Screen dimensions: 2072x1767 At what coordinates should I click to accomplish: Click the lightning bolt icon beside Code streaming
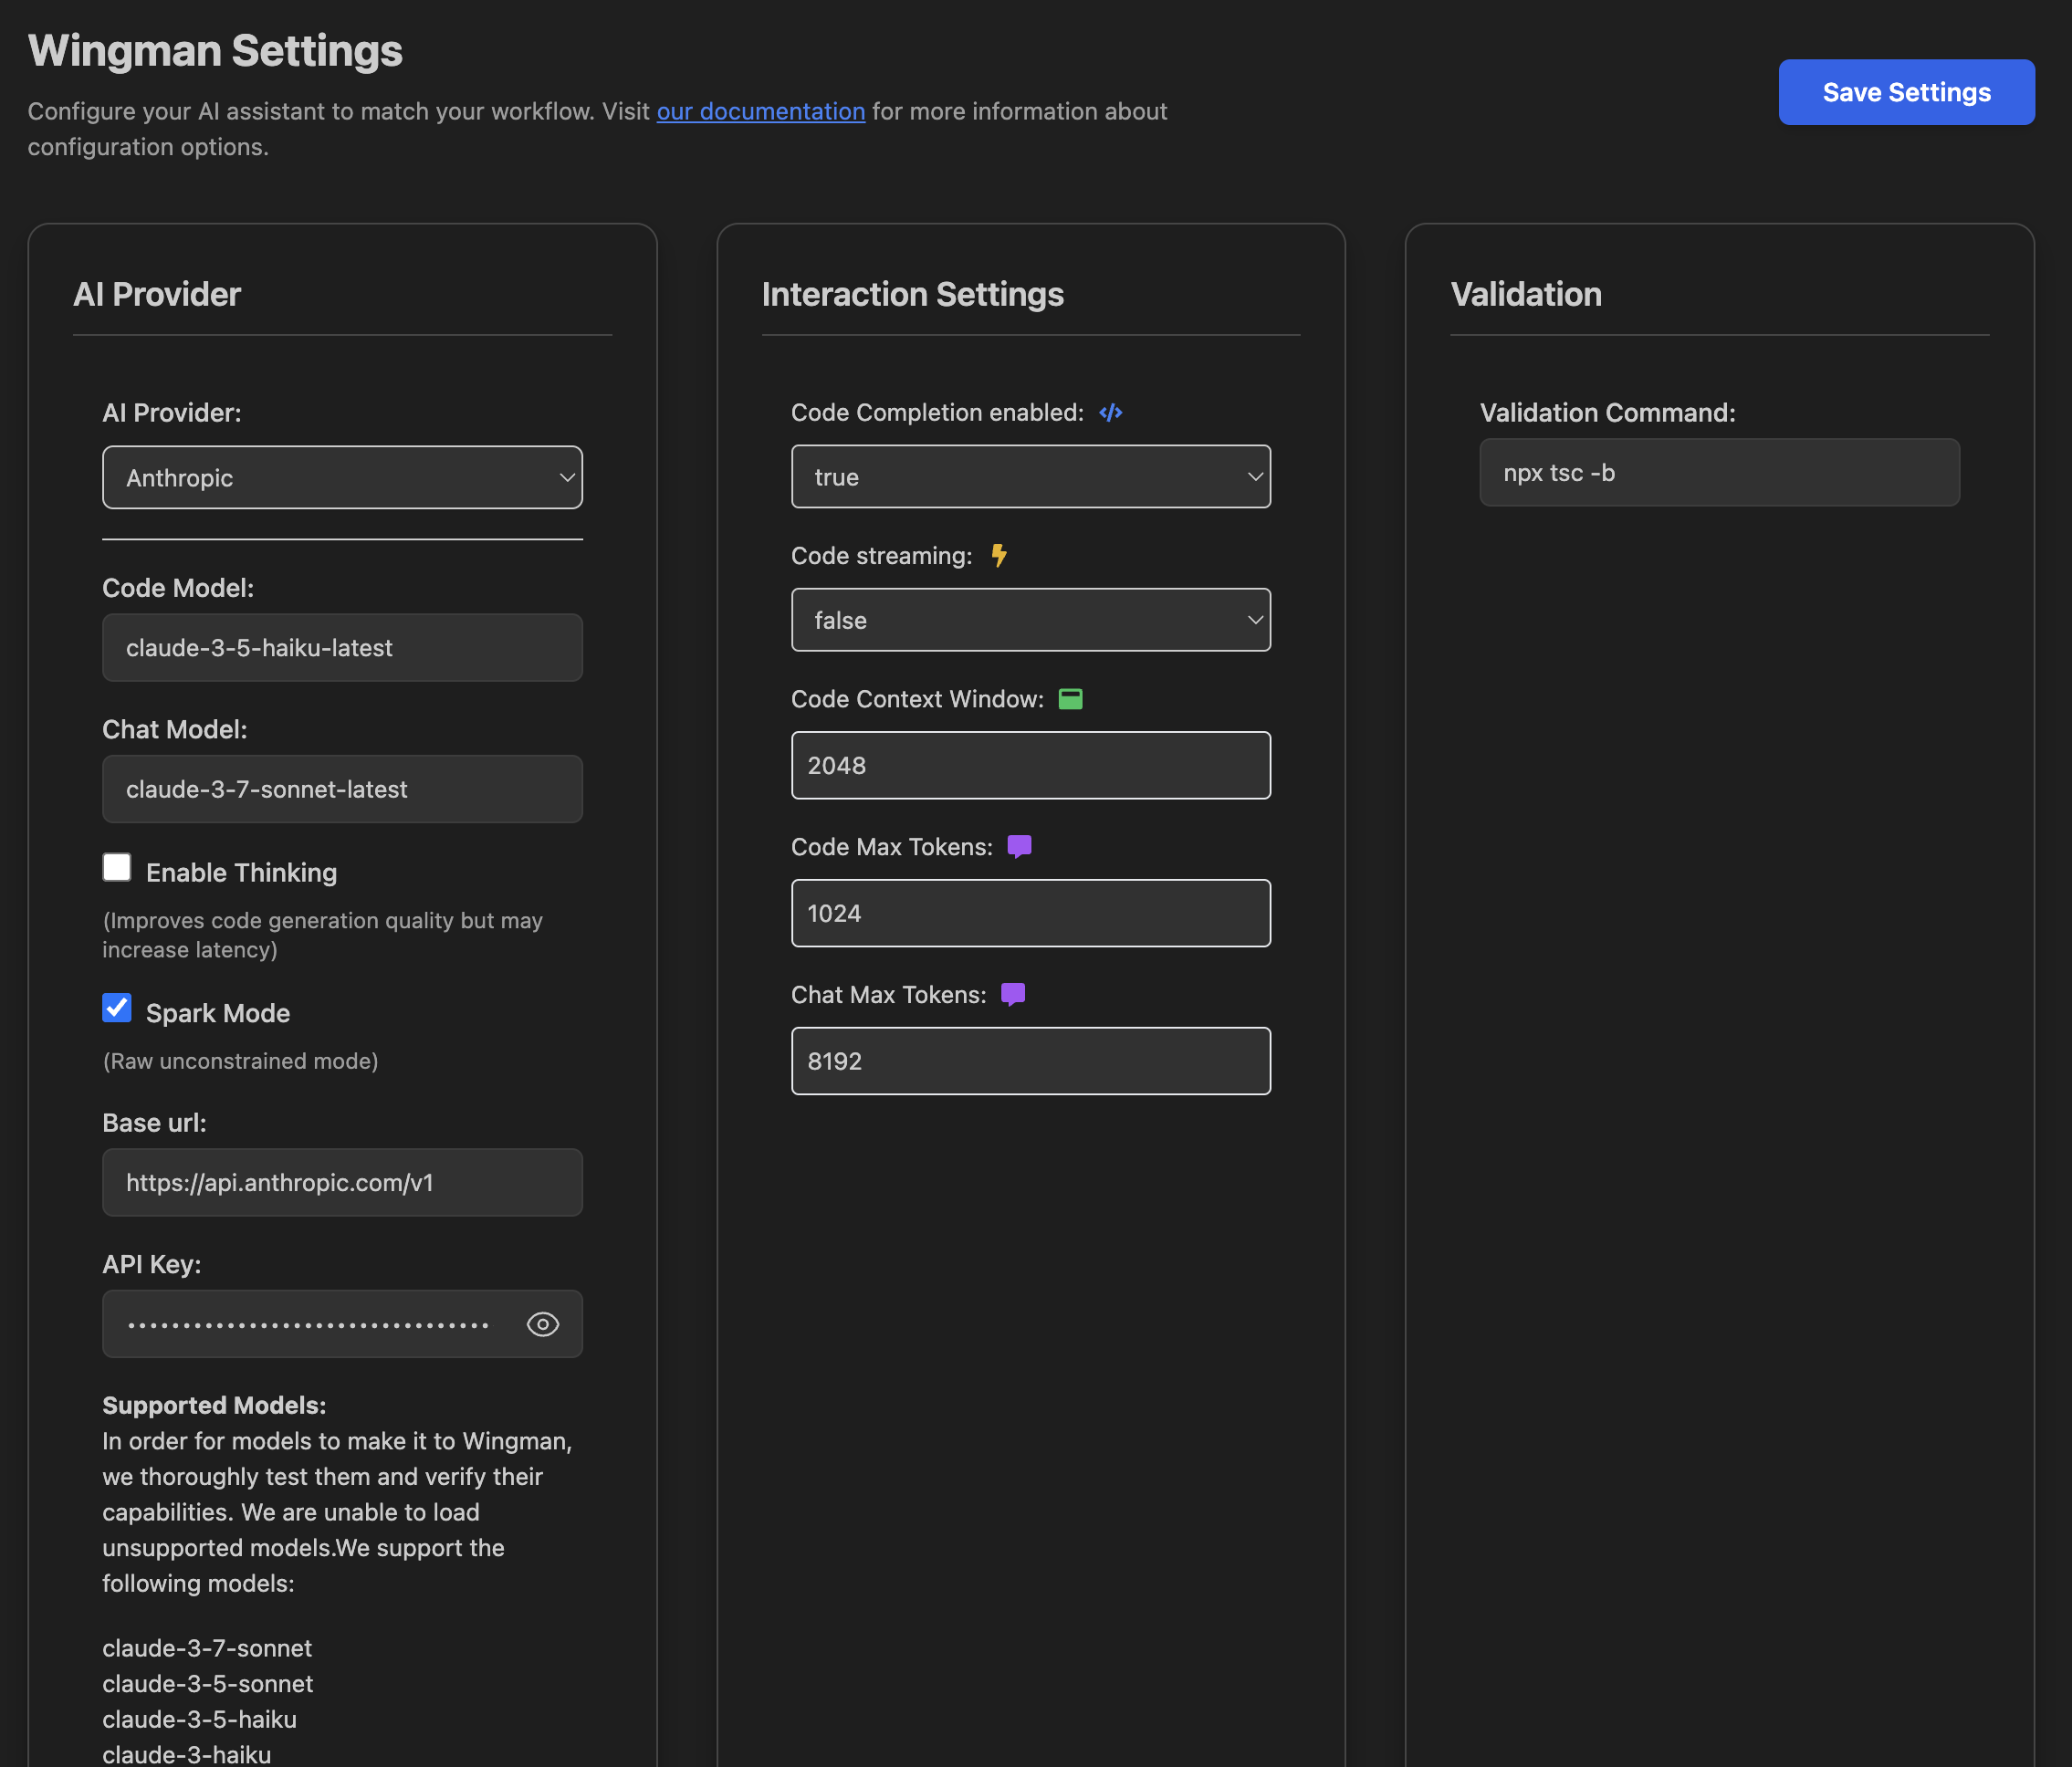(x=998, y=556)
